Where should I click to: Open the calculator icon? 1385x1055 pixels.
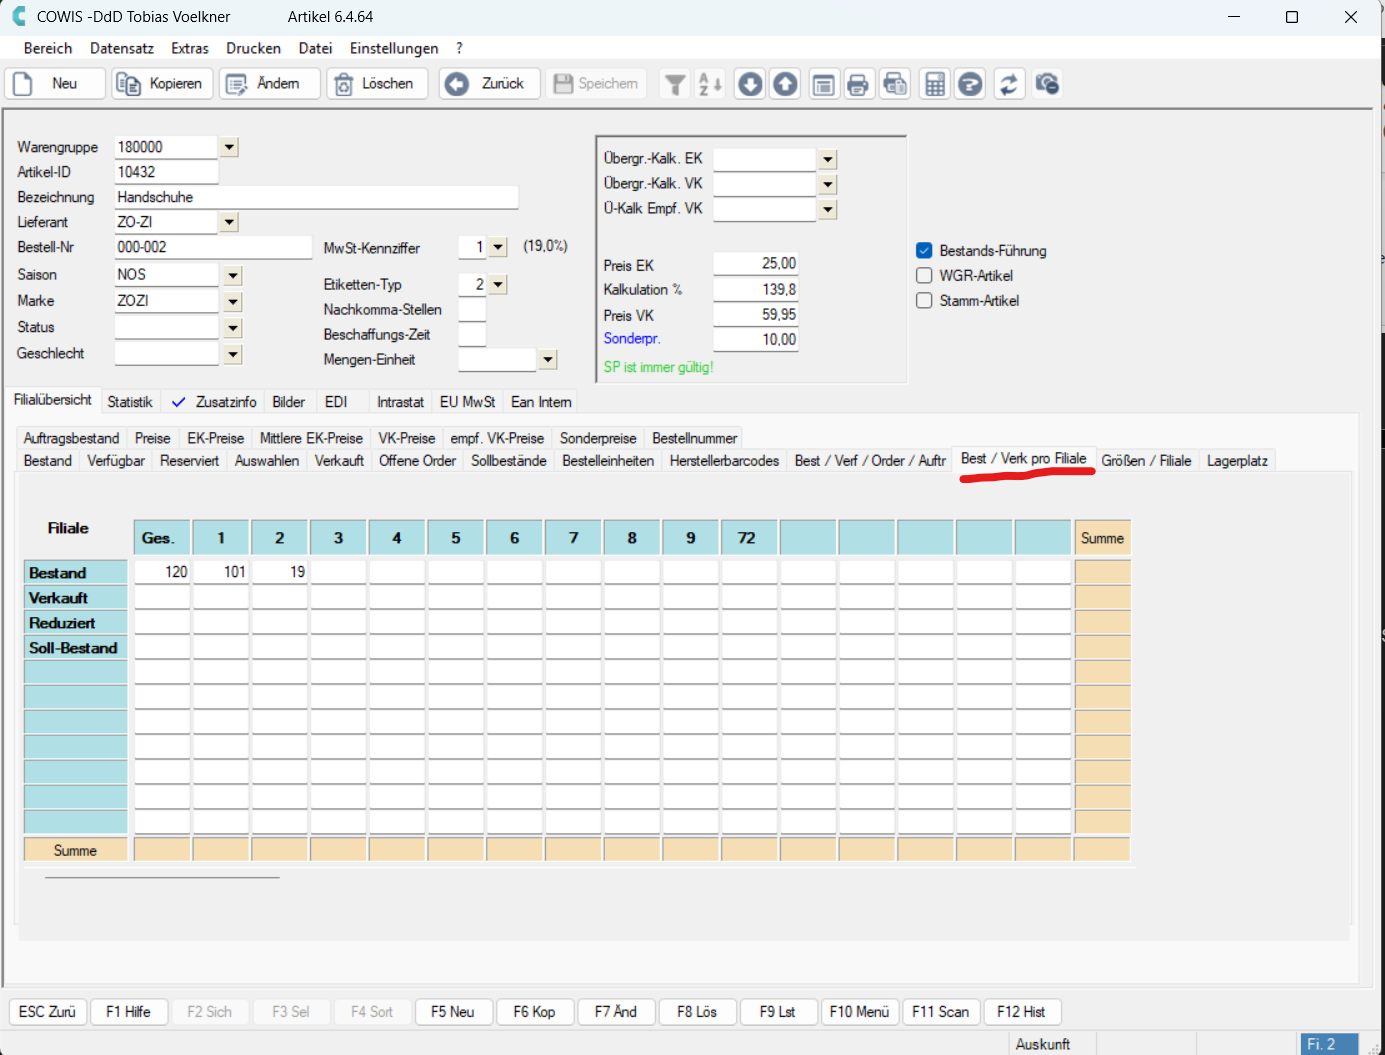point(934,85)
